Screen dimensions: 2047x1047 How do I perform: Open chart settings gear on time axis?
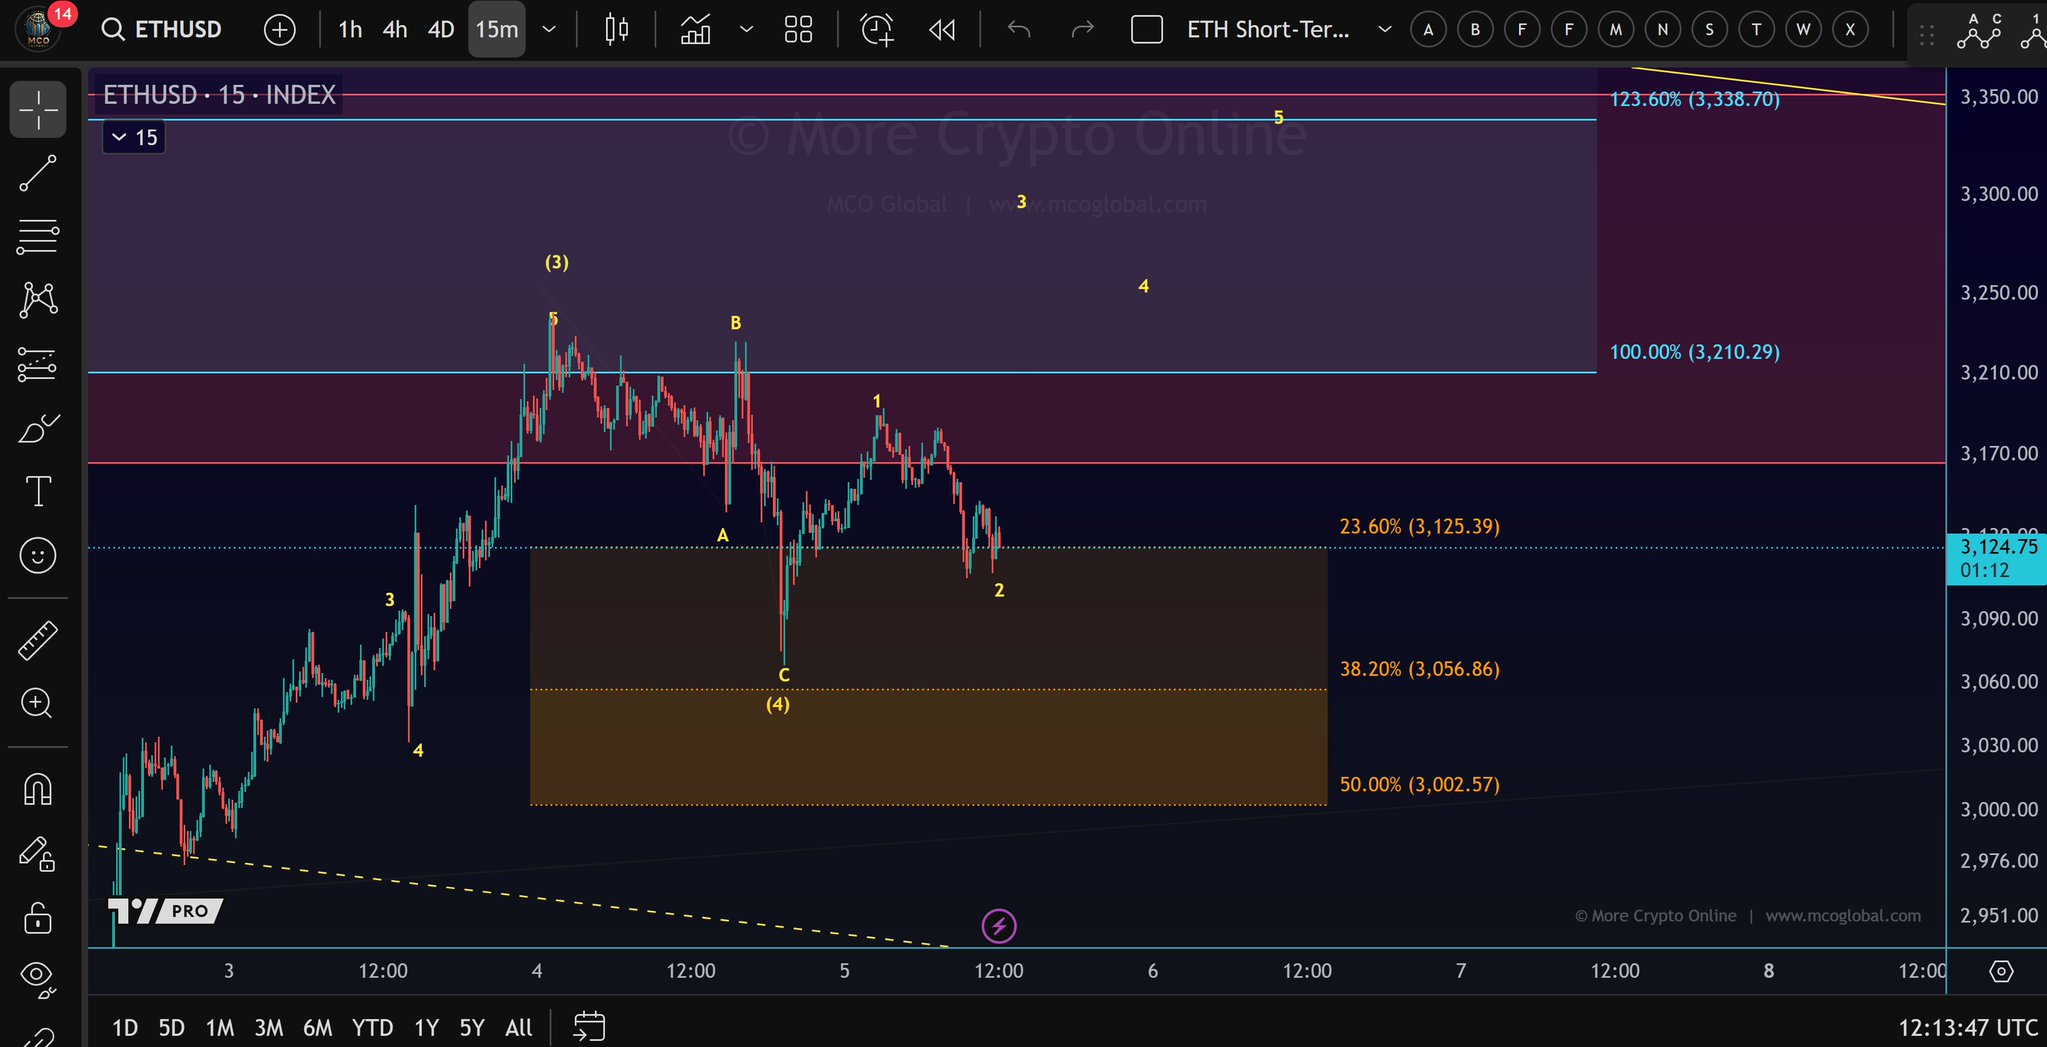click(2001, 971)
